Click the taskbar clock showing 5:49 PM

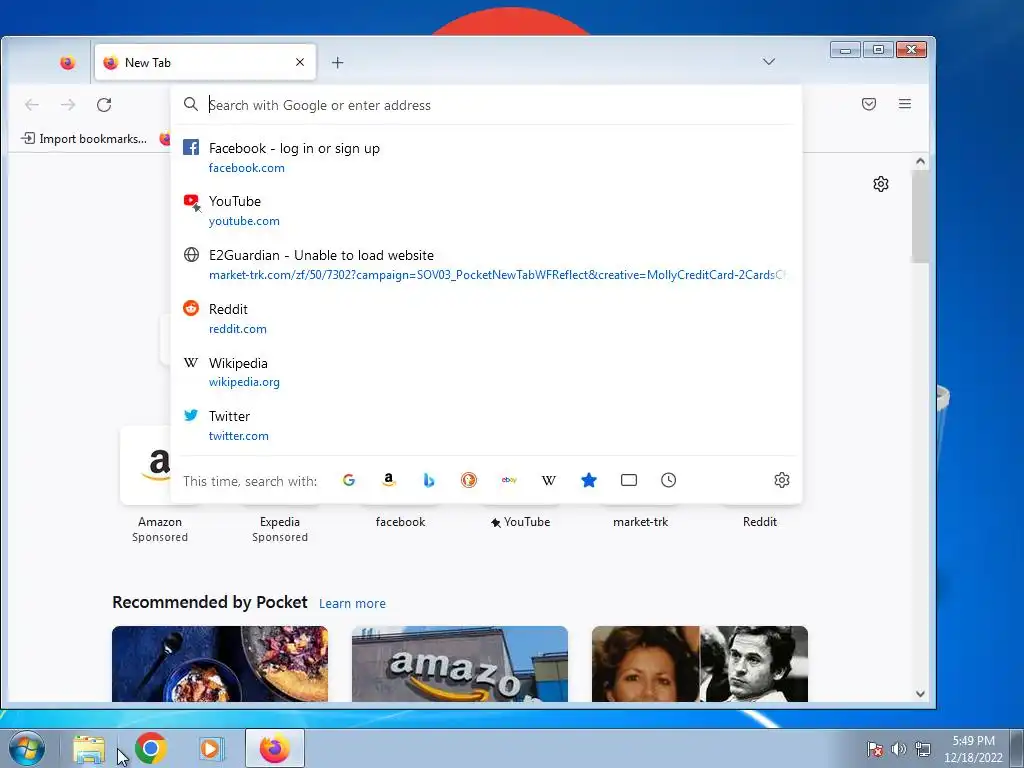coord(973,749)
